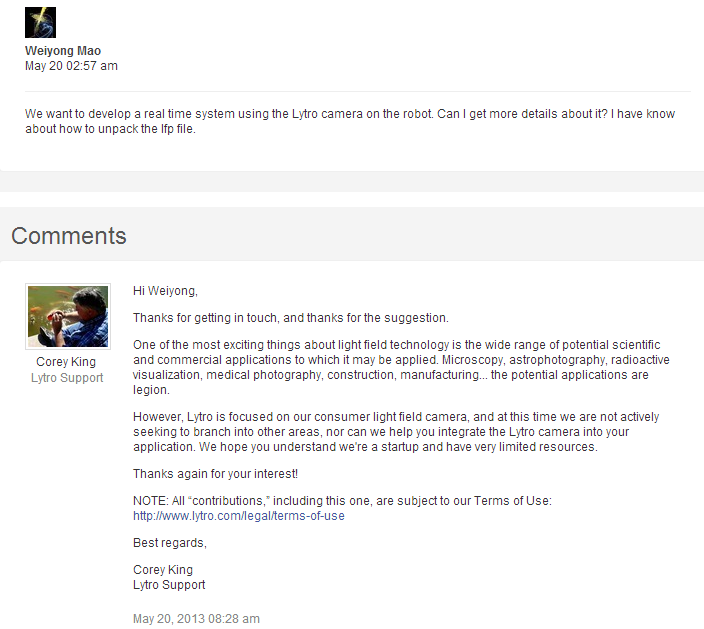Open Corey King's profile photo

click(x=67, y=316)
